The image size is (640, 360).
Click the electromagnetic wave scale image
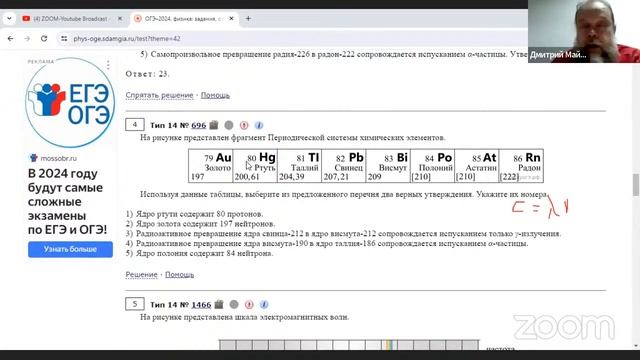coord(349,344)
